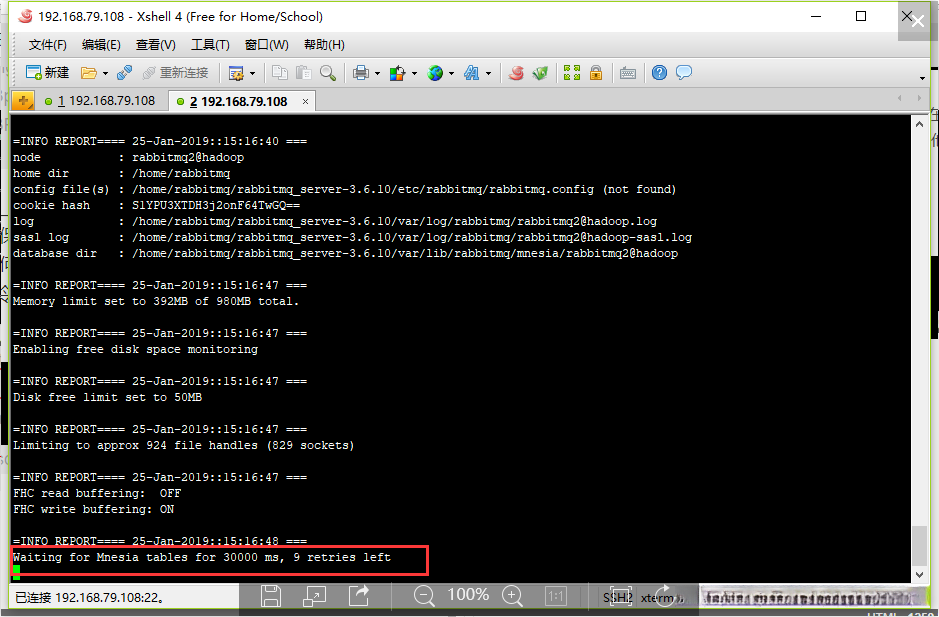Click the share arrow viewer icon
The image size is (939, 617).
pyautogui.click(x=359, y=596)
